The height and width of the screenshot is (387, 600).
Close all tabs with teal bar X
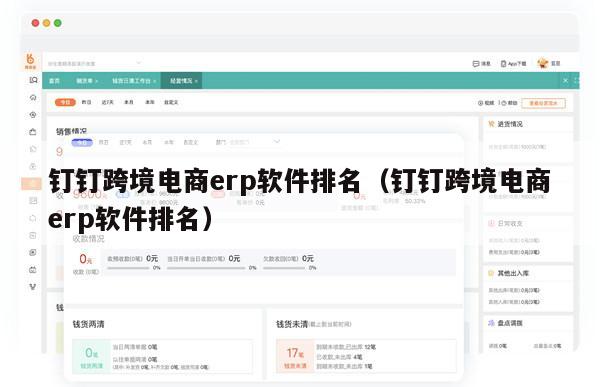(566, 80)
